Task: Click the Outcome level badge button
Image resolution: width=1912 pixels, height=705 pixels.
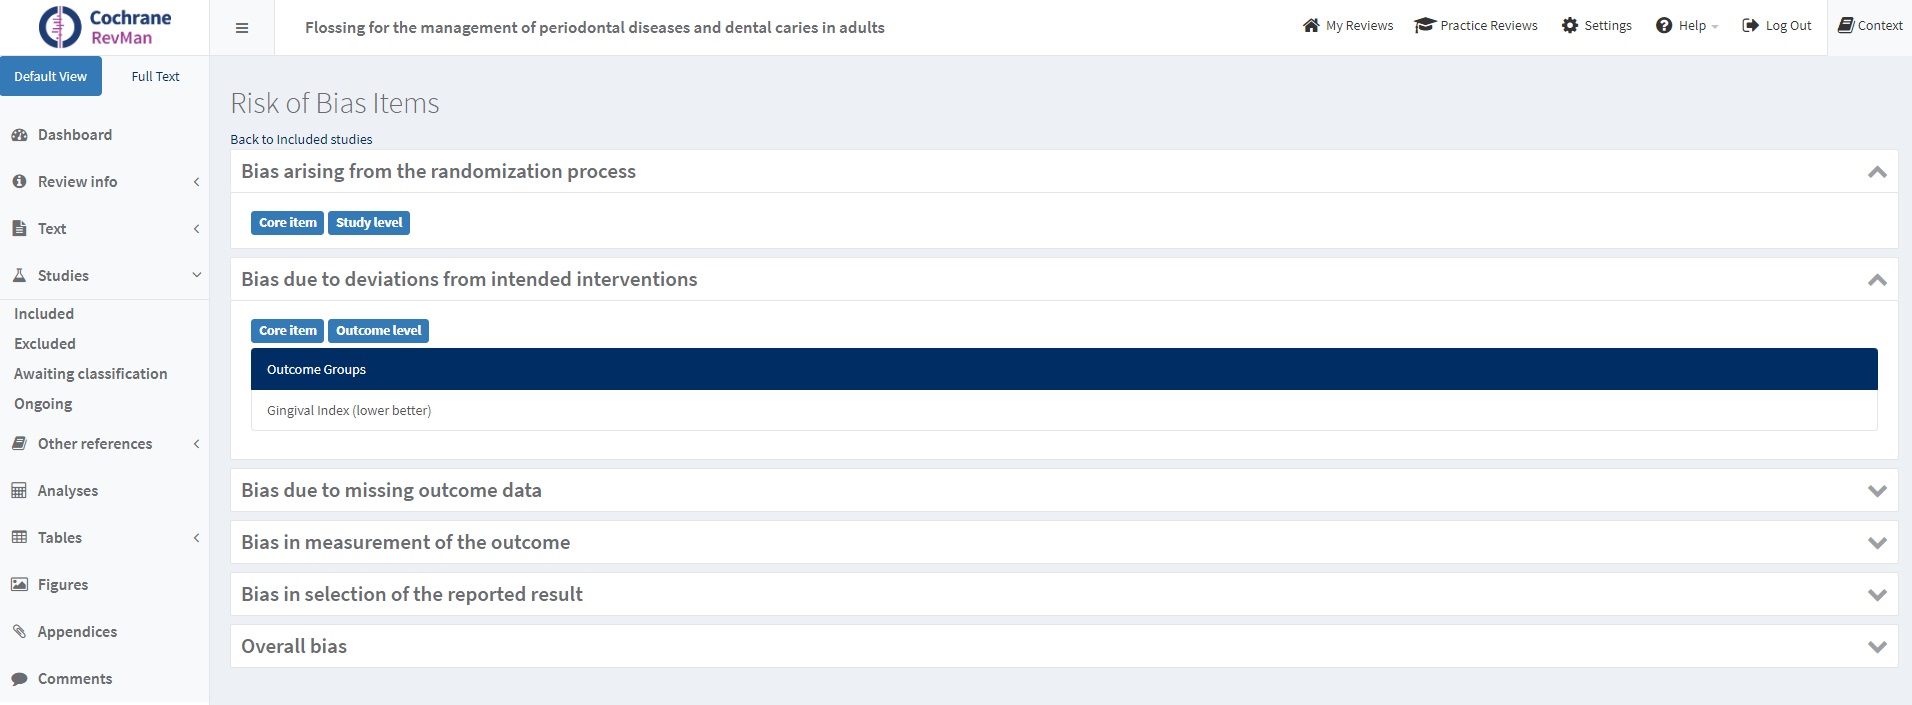Action: click(378, 331)
